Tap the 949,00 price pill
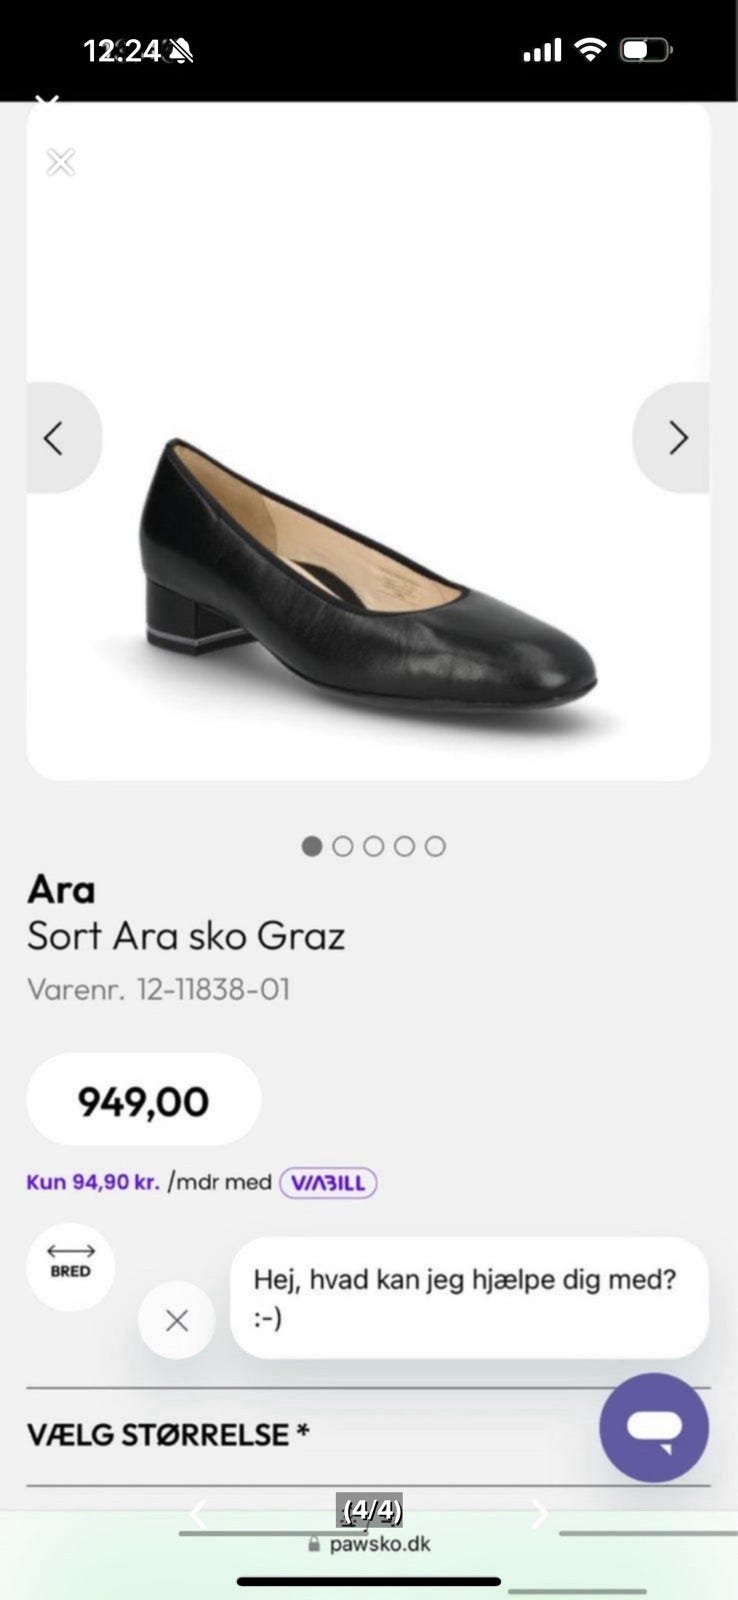The height and width of the screenshot is (1600, 738). coord(144,1100)
